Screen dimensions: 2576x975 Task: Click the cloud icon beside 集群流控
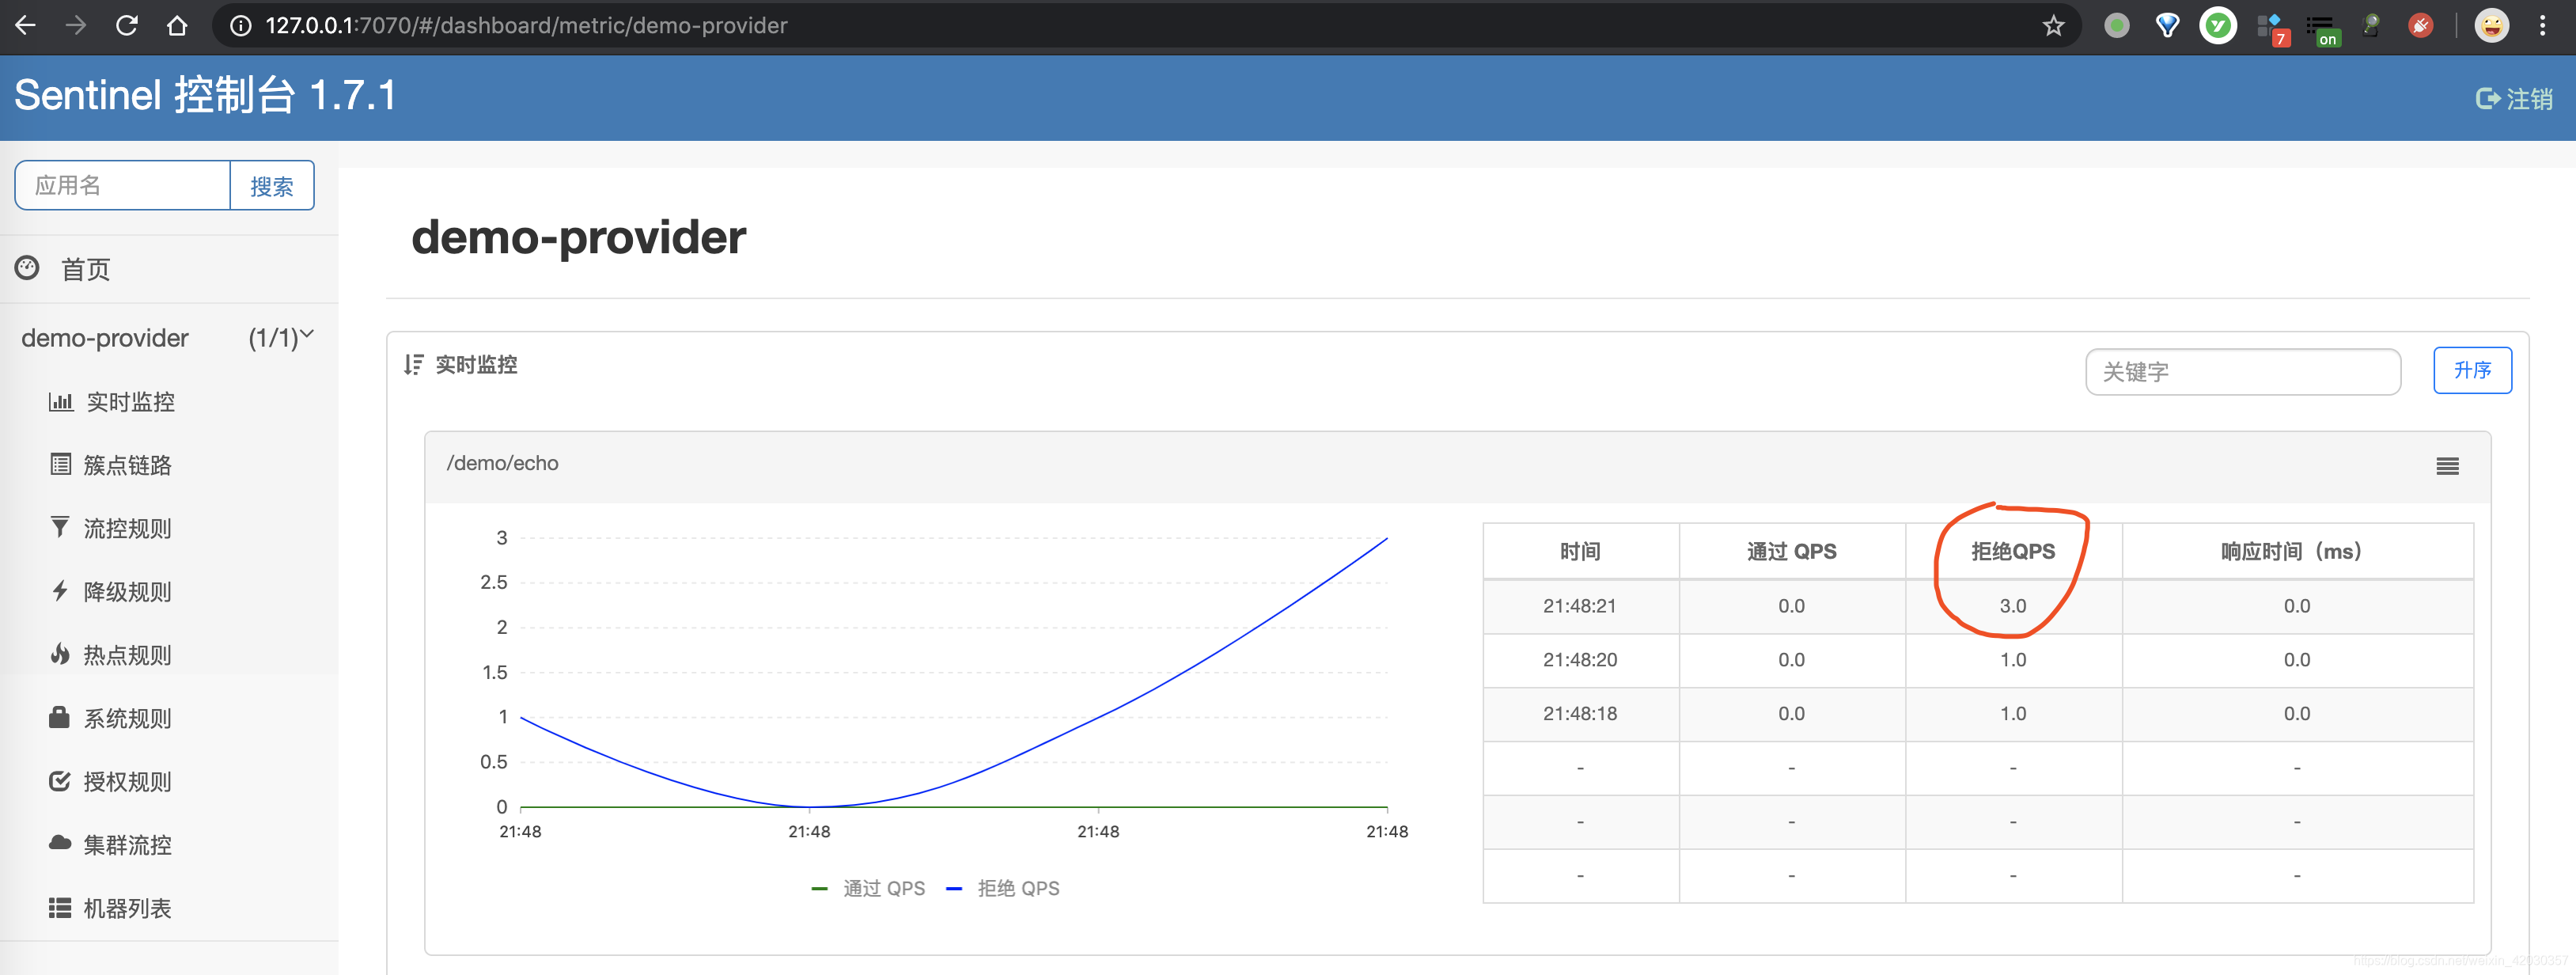click(60, 844)
